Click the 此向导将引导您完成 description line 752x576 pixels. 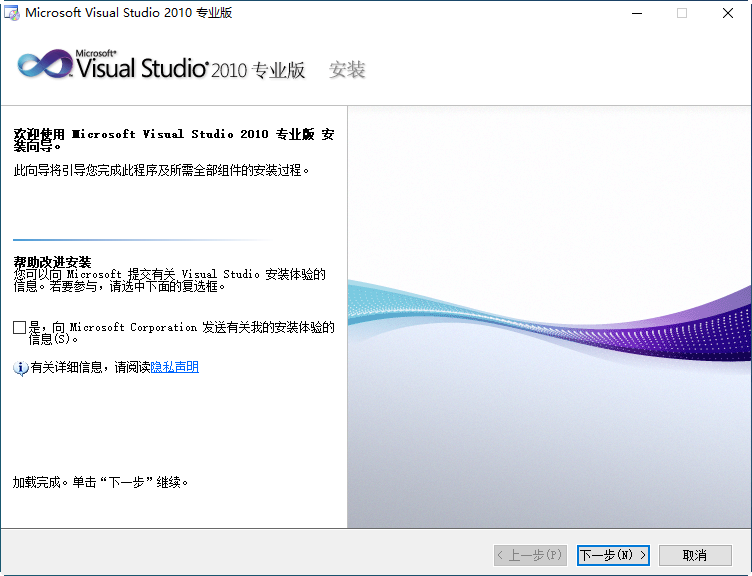[x=162, y=170]
